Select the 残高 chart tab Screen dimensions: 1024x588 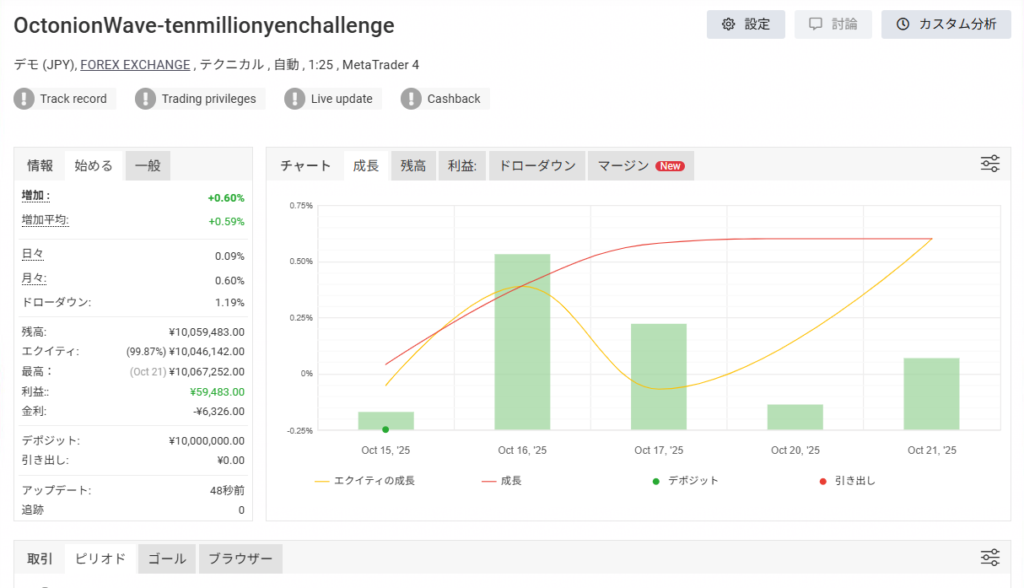413,166
